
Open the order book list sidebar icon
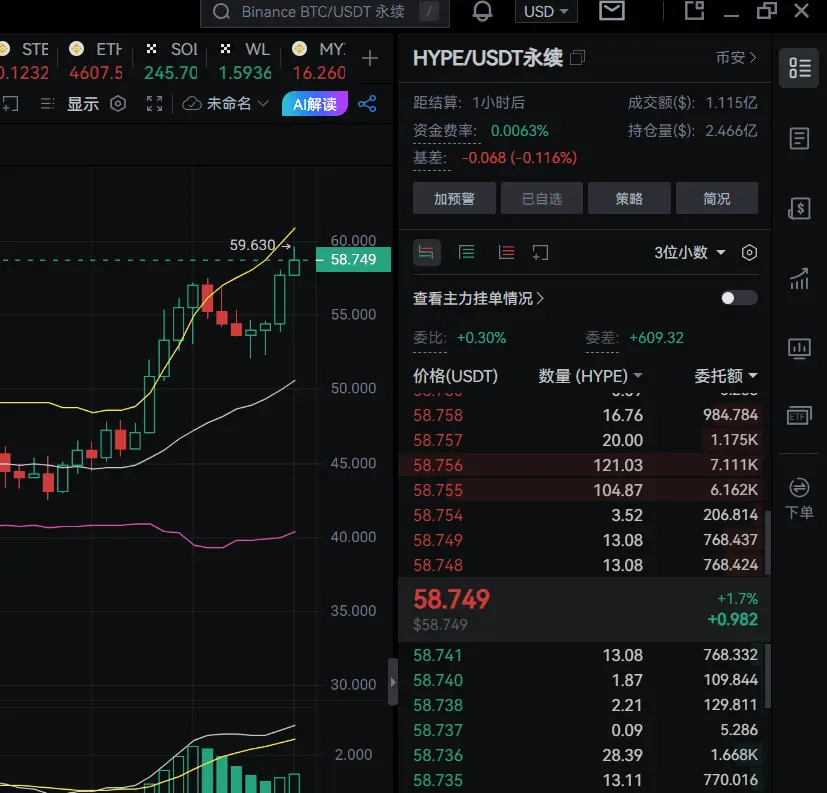click(x=800, y=67)
